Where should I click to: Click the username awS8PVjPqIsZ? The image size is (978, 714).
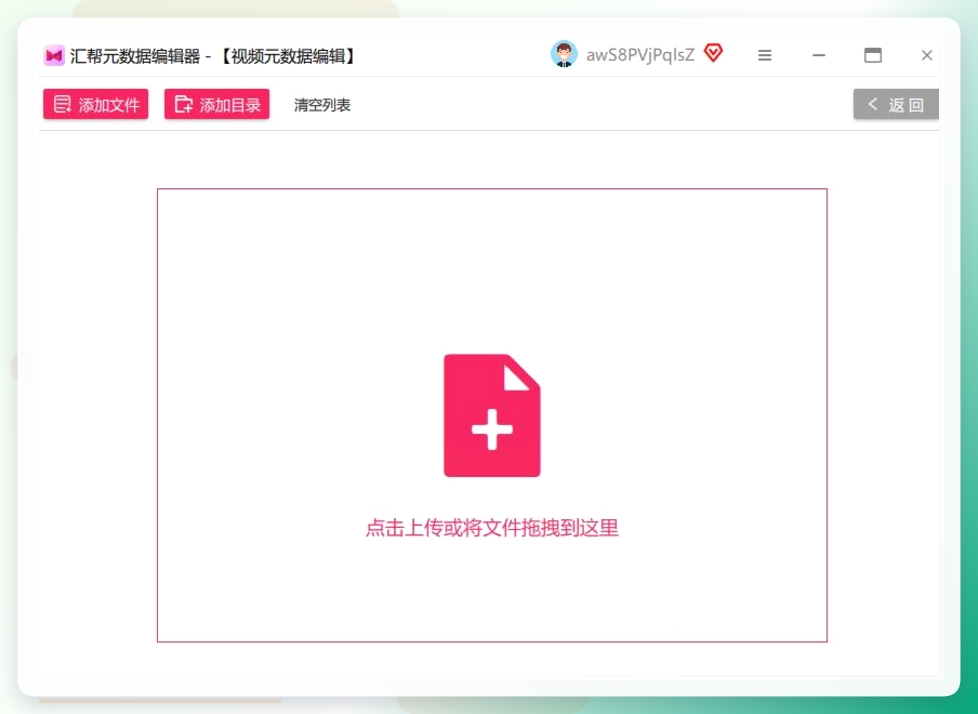click(x=641, y=55)
